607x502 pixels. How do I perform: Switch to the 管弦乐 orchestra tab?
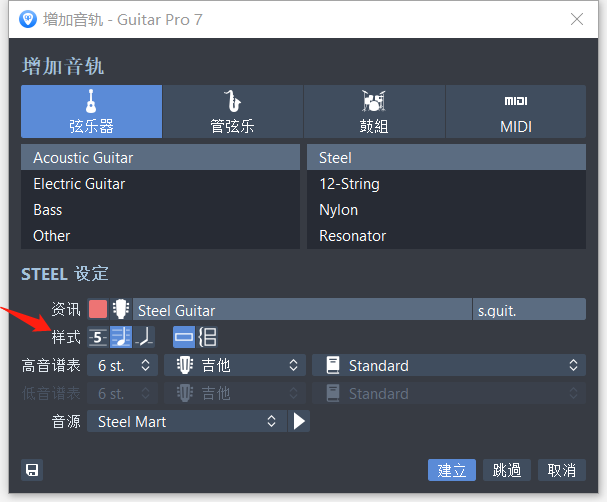[x=233, y=111]
